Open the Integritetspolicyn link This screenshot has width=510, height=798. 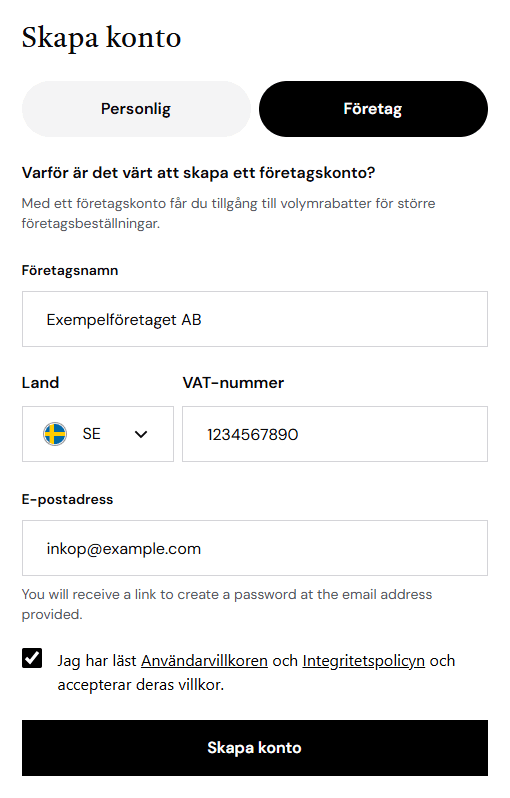click(x=363, y=661)
